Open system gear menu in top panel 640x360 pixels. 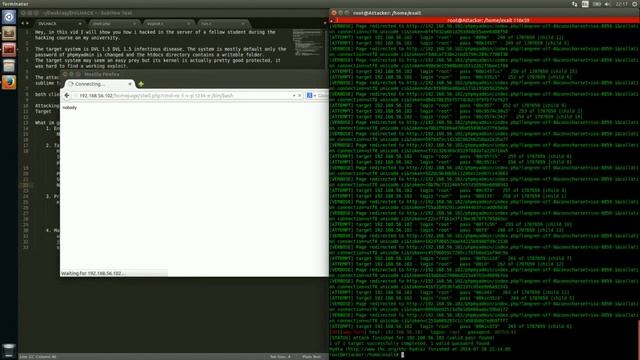coord(635,4)
